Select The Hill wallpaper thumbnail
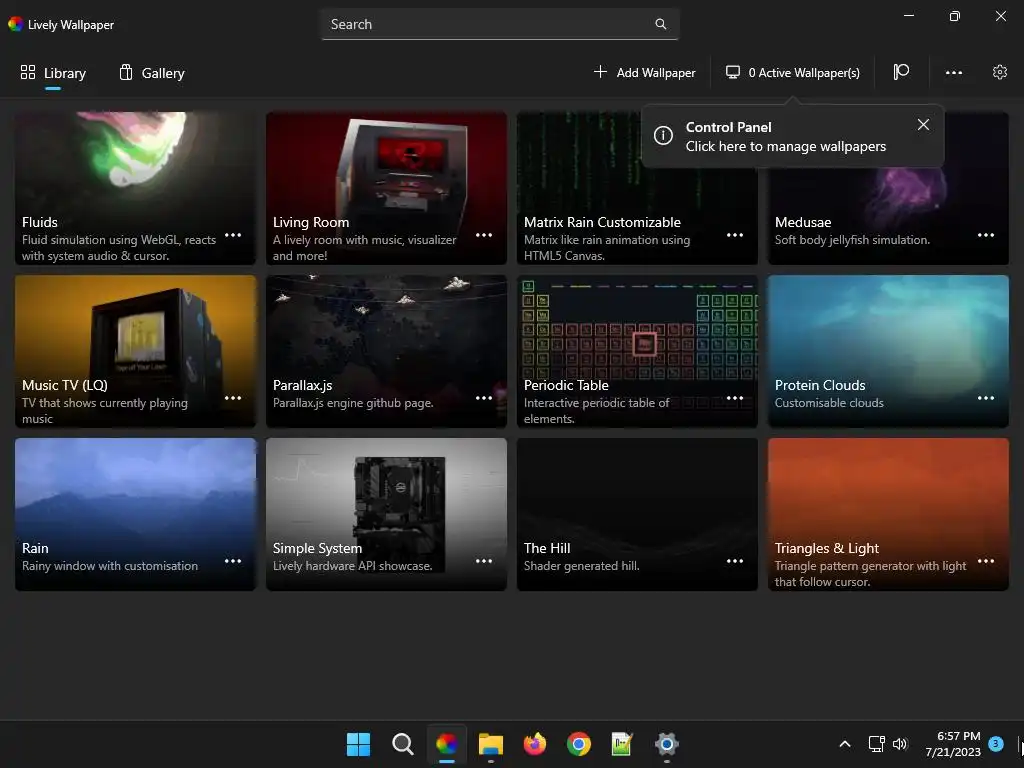 [x=637, y=514]
